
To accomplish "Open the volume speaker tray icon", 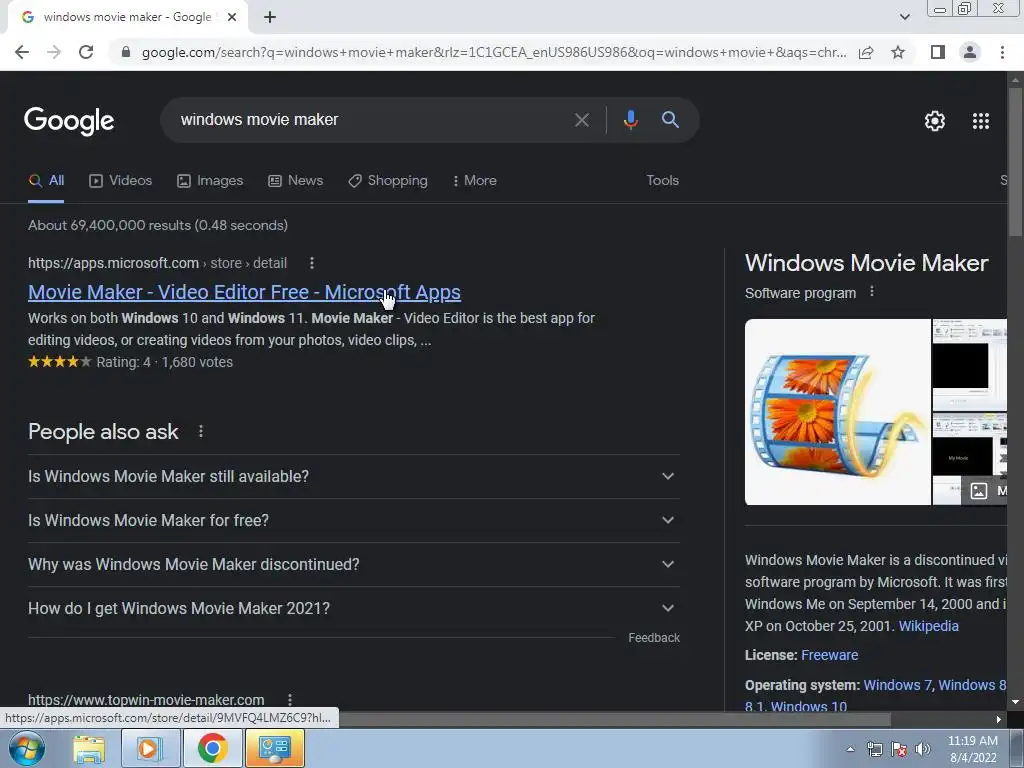I will (923, 749).
